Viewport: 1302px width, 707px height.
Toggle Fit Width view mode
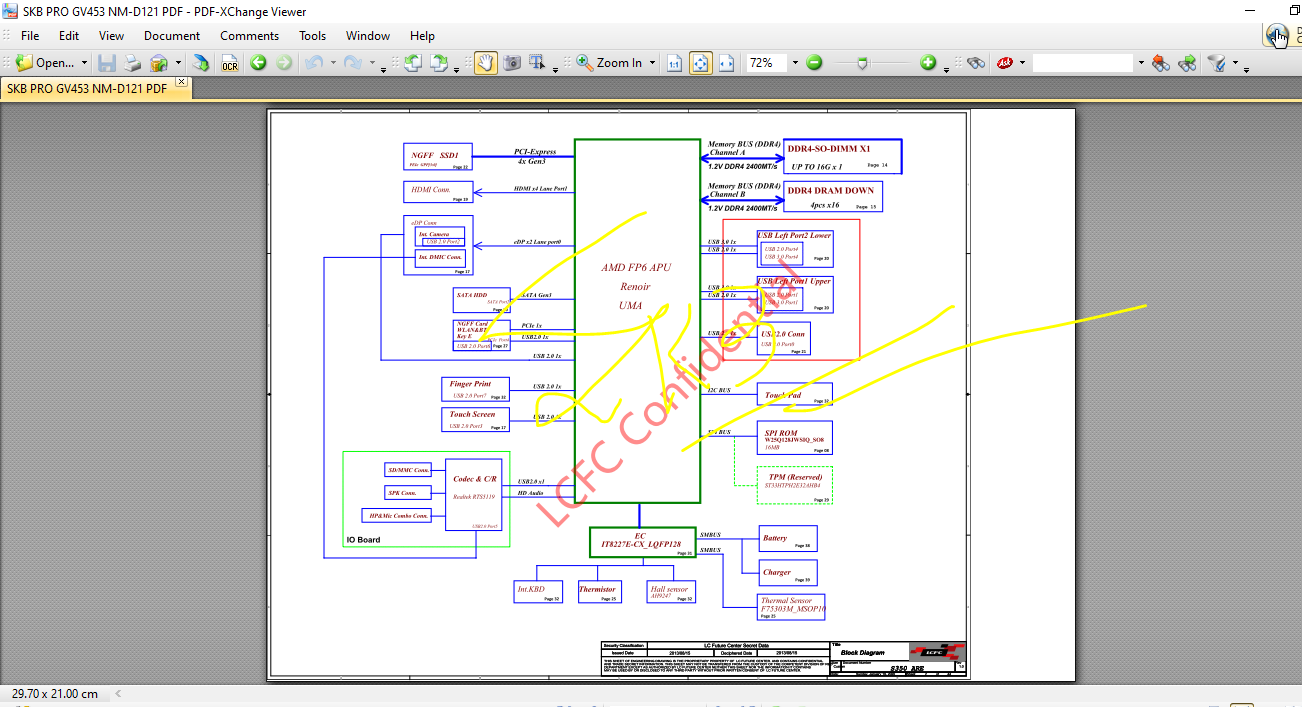pos(727,62)
